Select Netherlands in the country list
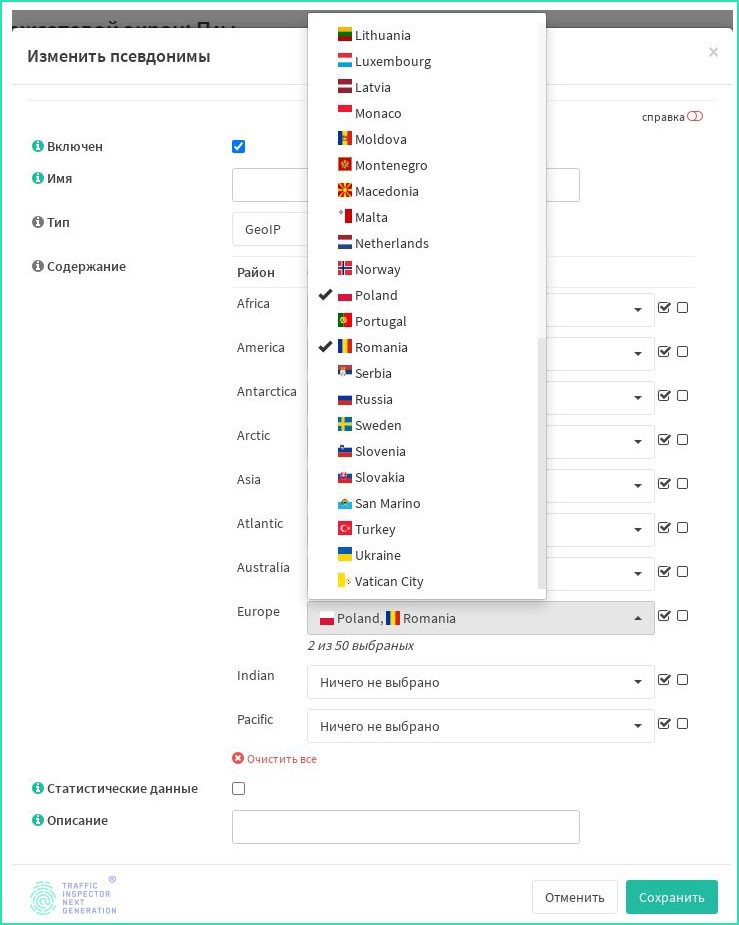 pyautogui.click(x=423, y=243)
